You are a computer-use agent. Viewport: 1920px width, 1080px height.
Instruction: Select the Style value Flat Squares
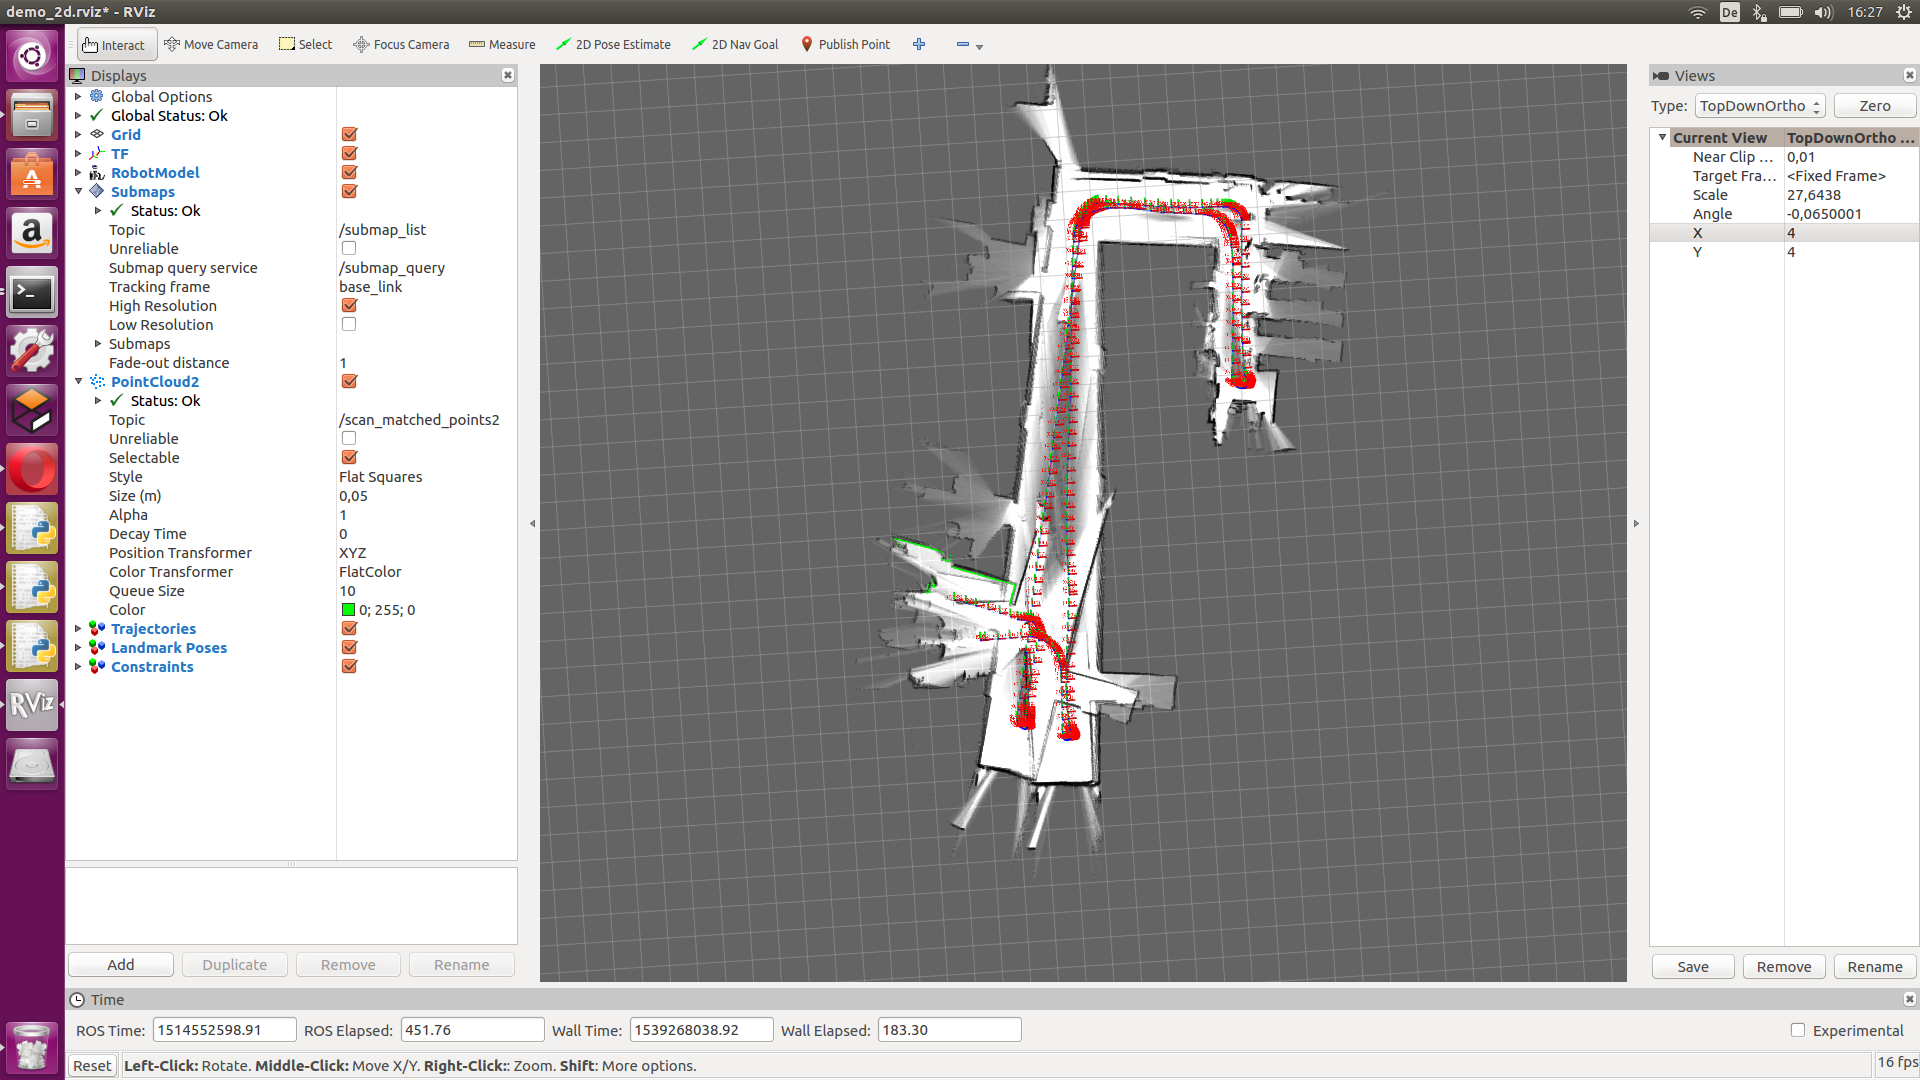coord(381,477)
